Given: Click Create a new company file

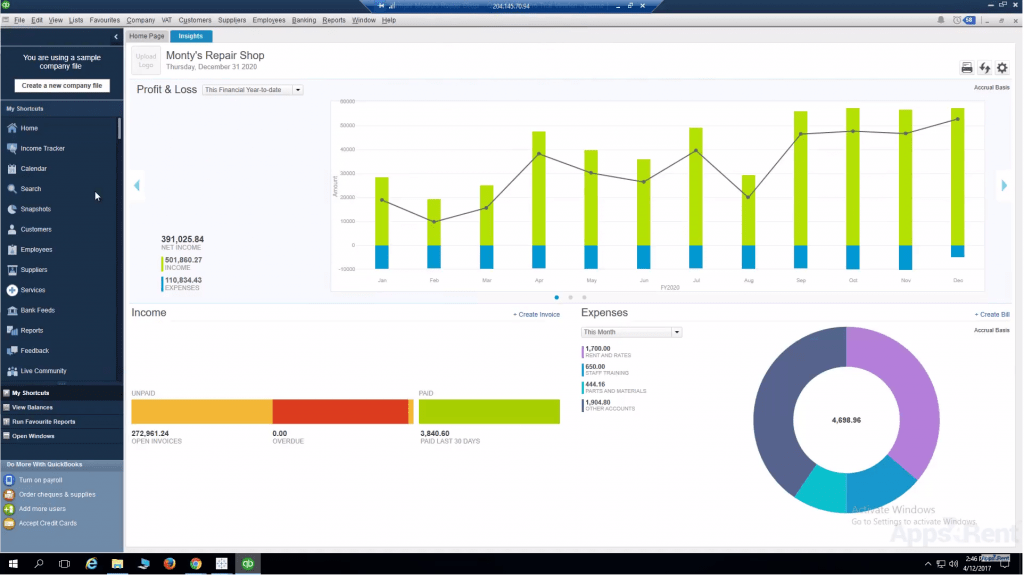Looking at the screenshot, I should pyautogui.click(x=62, y=86).
